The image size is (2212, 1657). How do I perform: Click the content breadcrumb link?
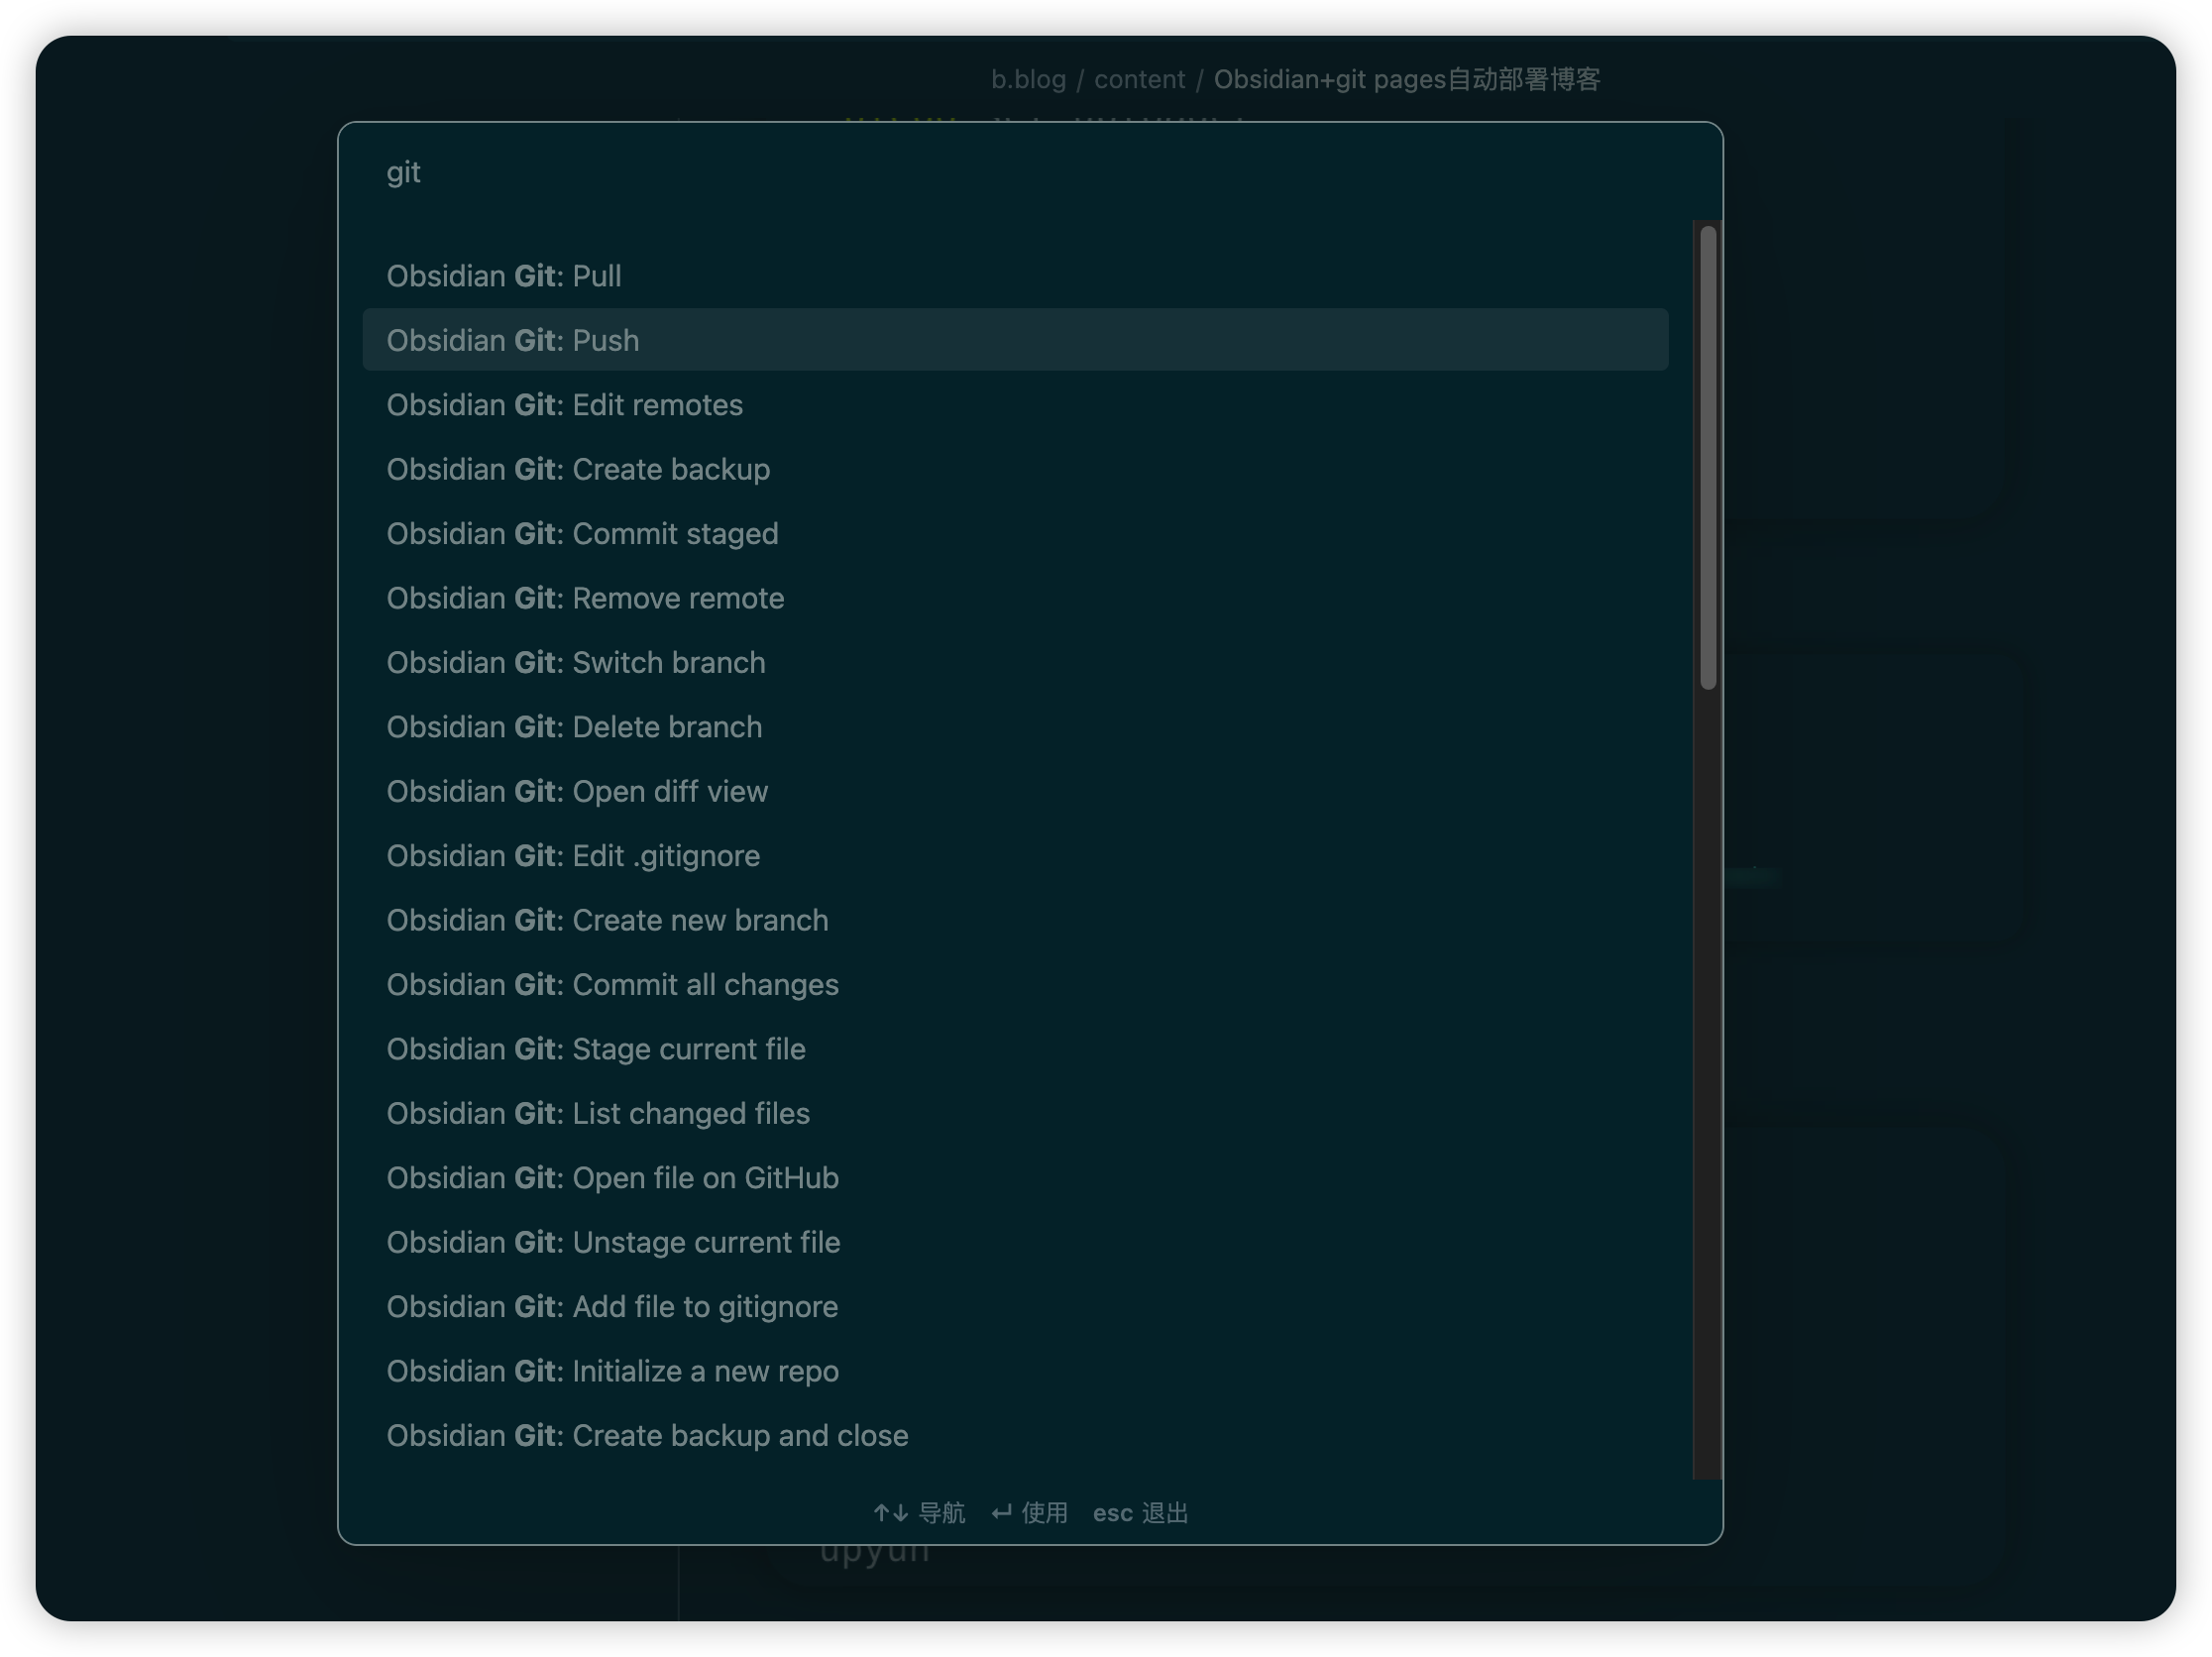(1139, 80)
